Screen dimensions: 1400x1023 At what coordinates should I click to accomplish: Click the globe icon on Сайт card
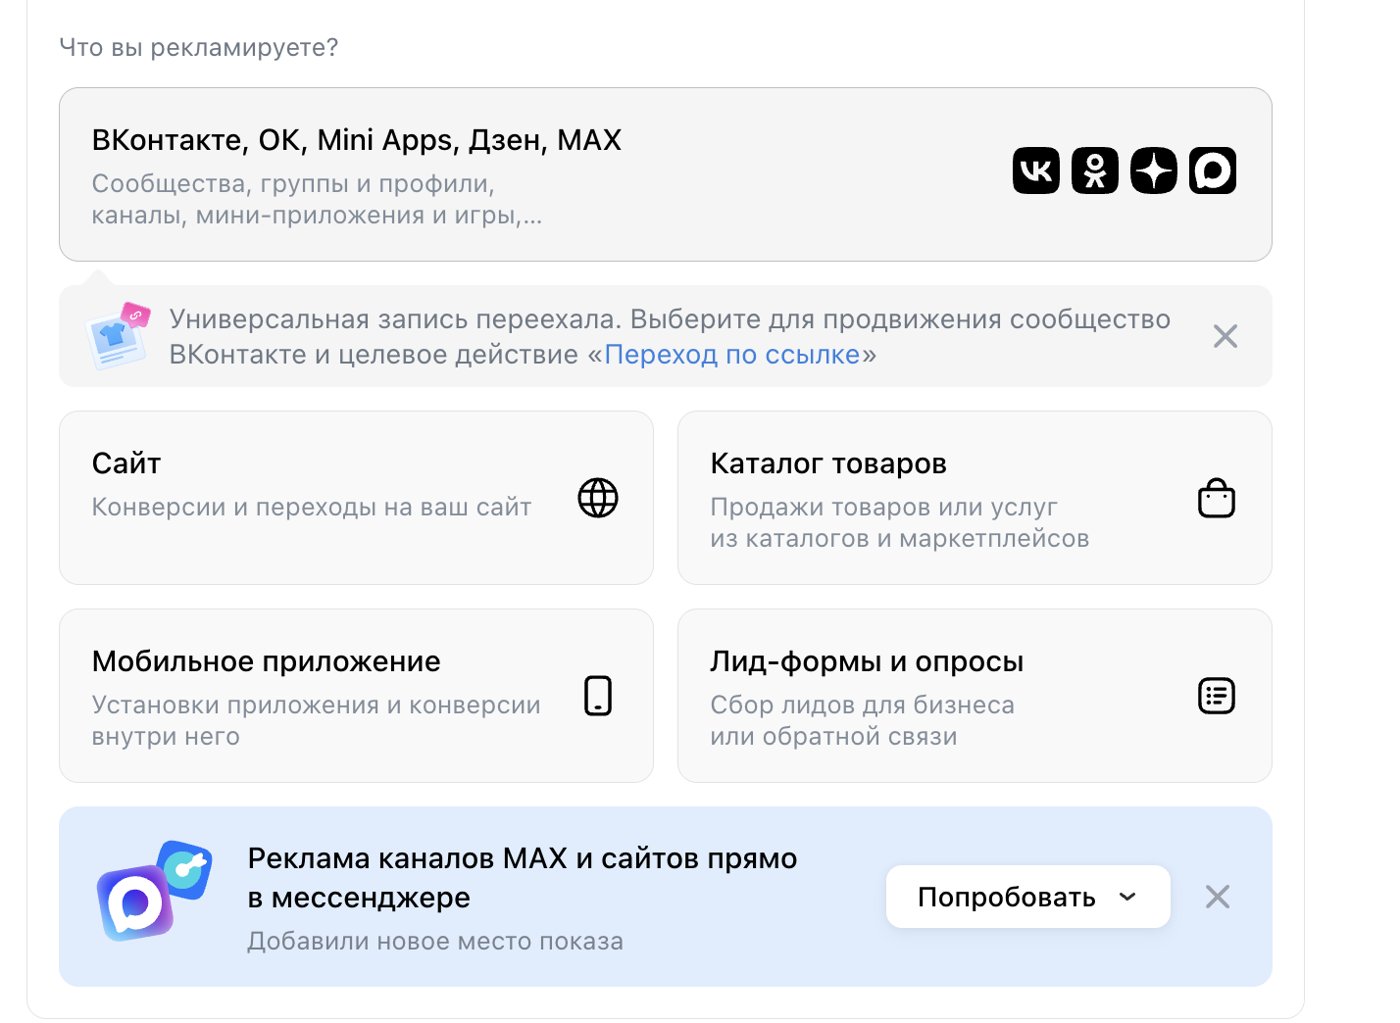click(598, 497)
